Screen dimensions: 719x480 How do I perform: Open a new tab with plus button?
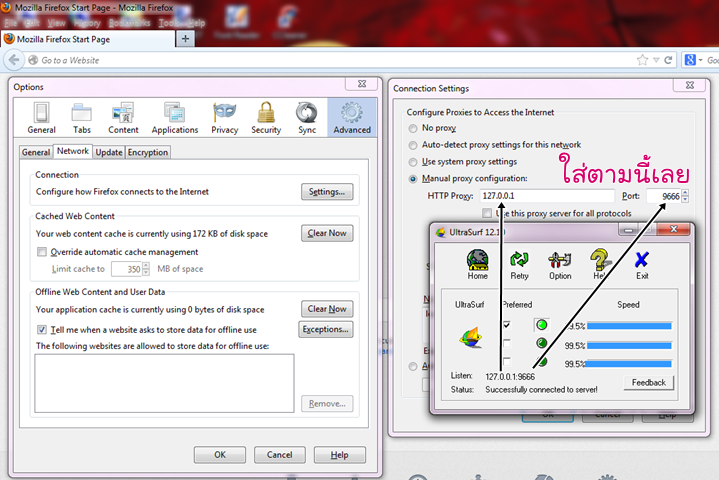(x=185, y=39)
